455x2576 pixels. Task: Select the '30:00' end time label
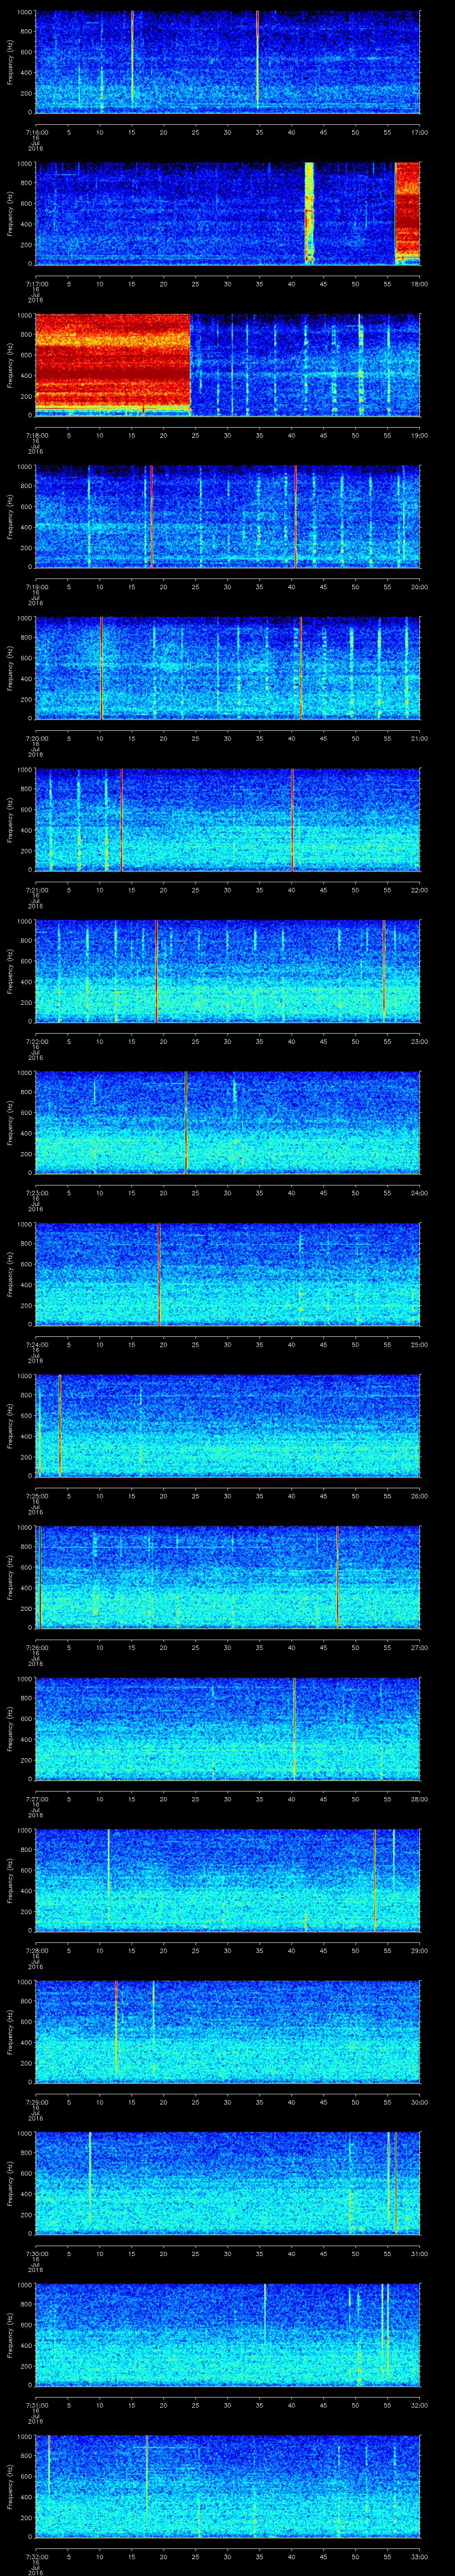[x=419, y=2101]
